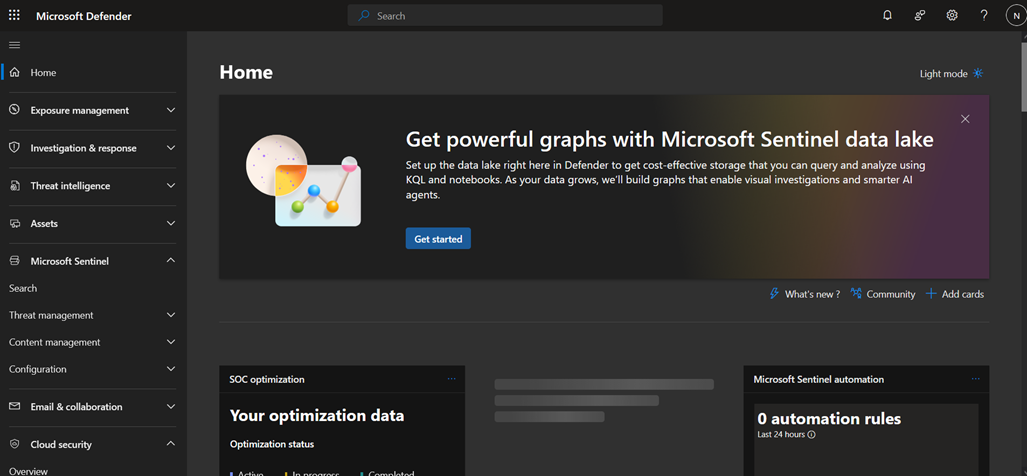
Task: Click the Get started button
Action: 438,239
